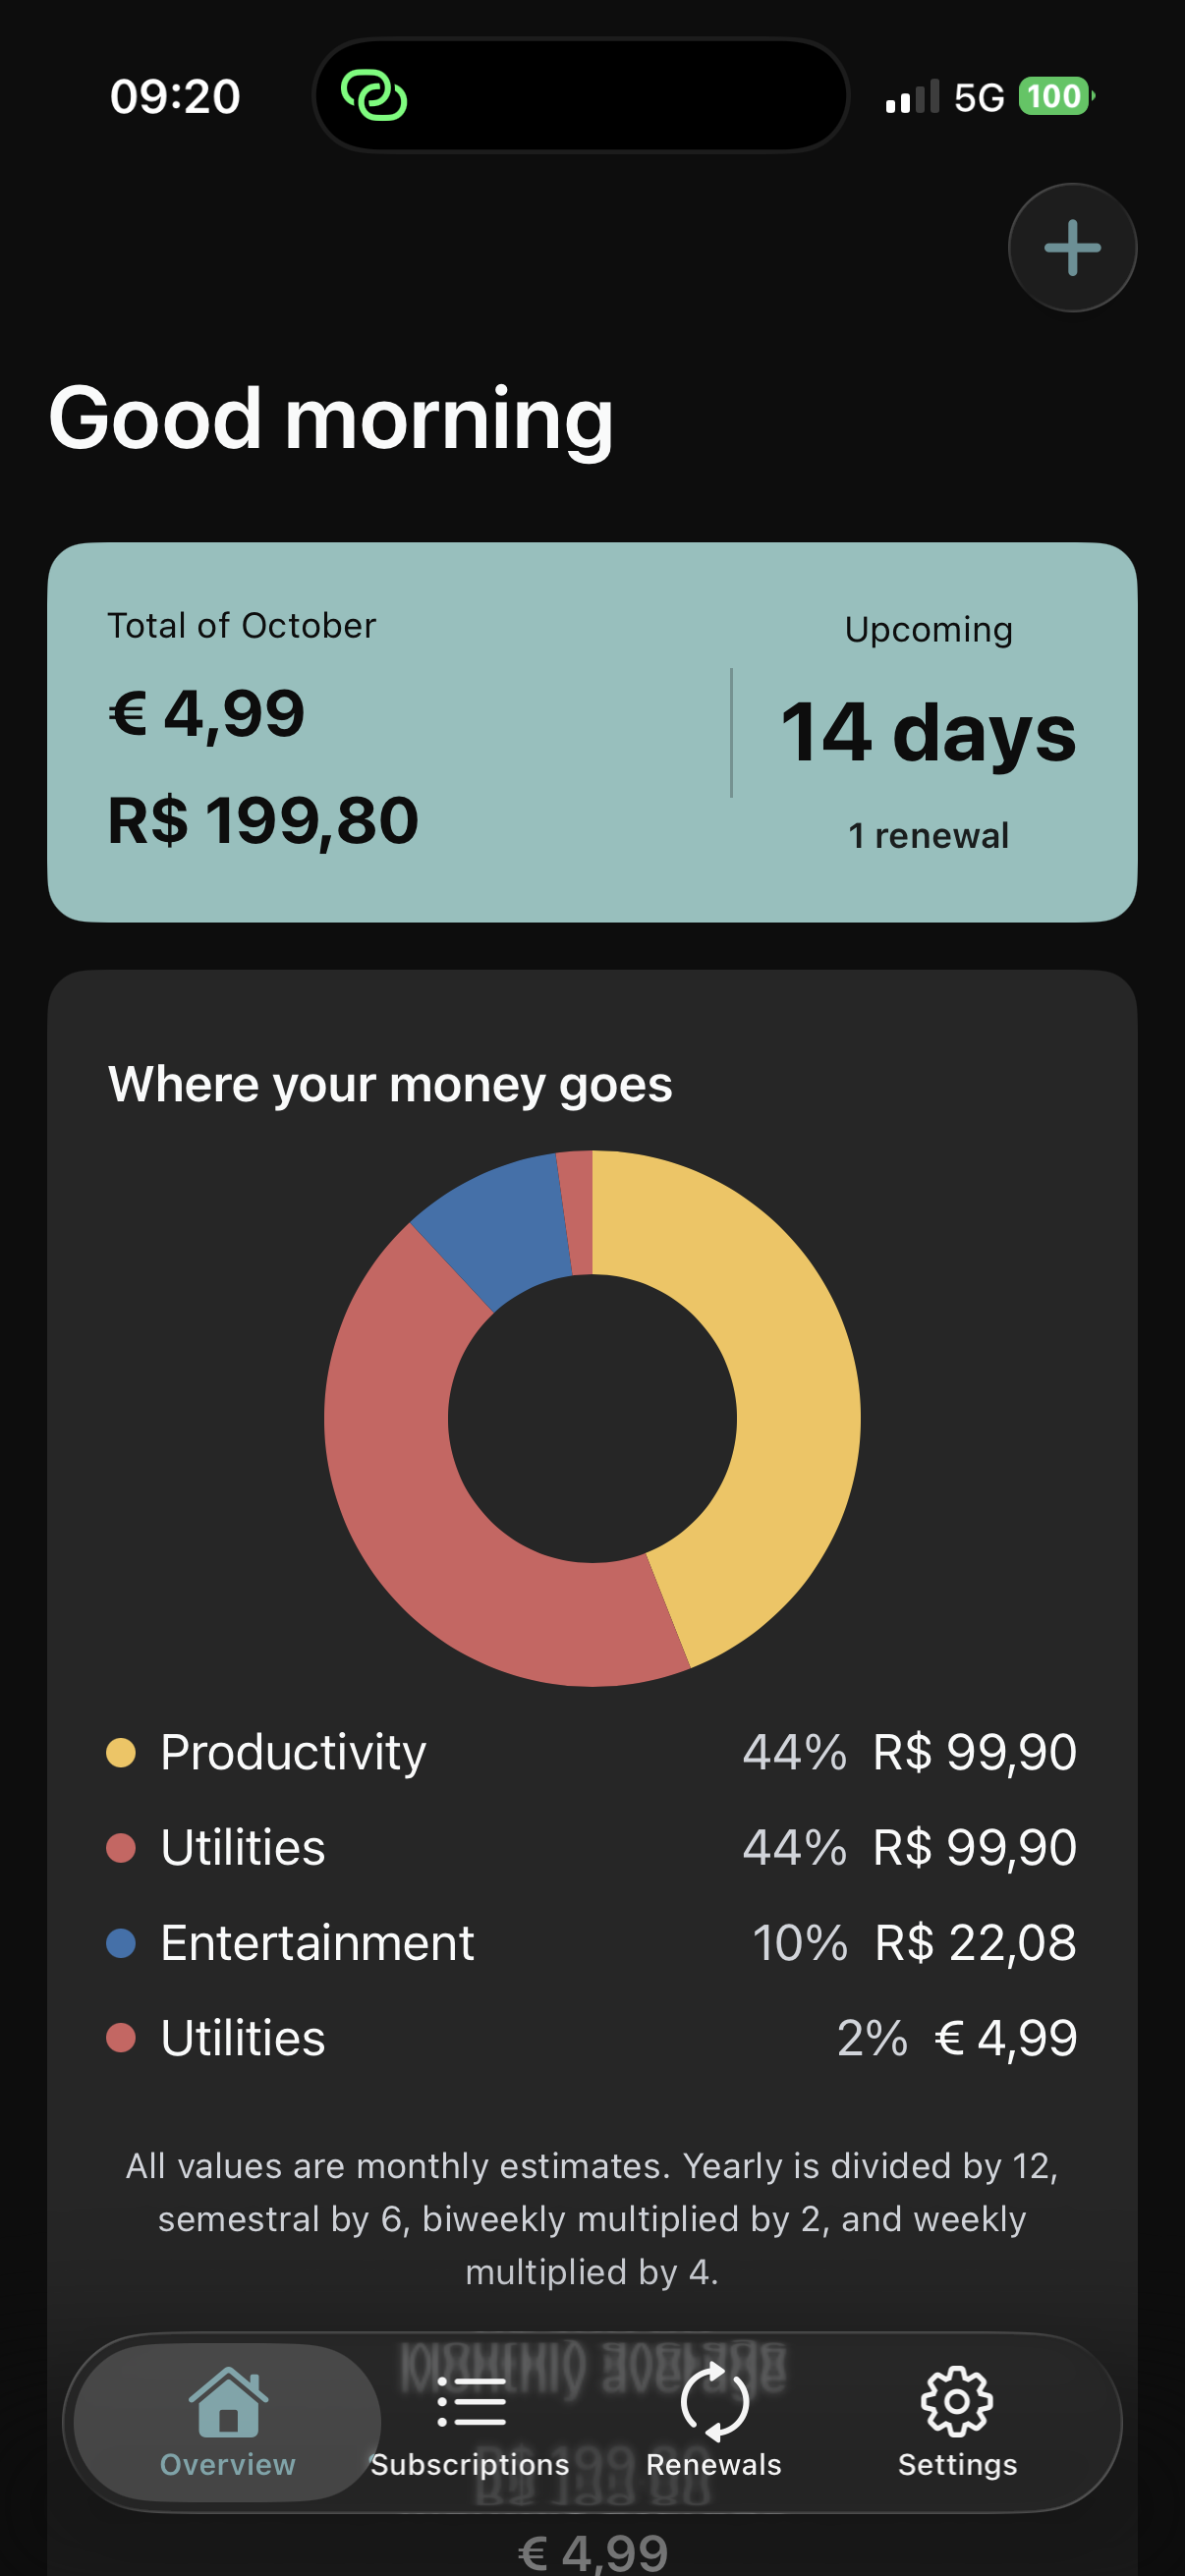1185x2576 pixels.
Task: Select the Renewals tab label
Action: [713, 2464]
